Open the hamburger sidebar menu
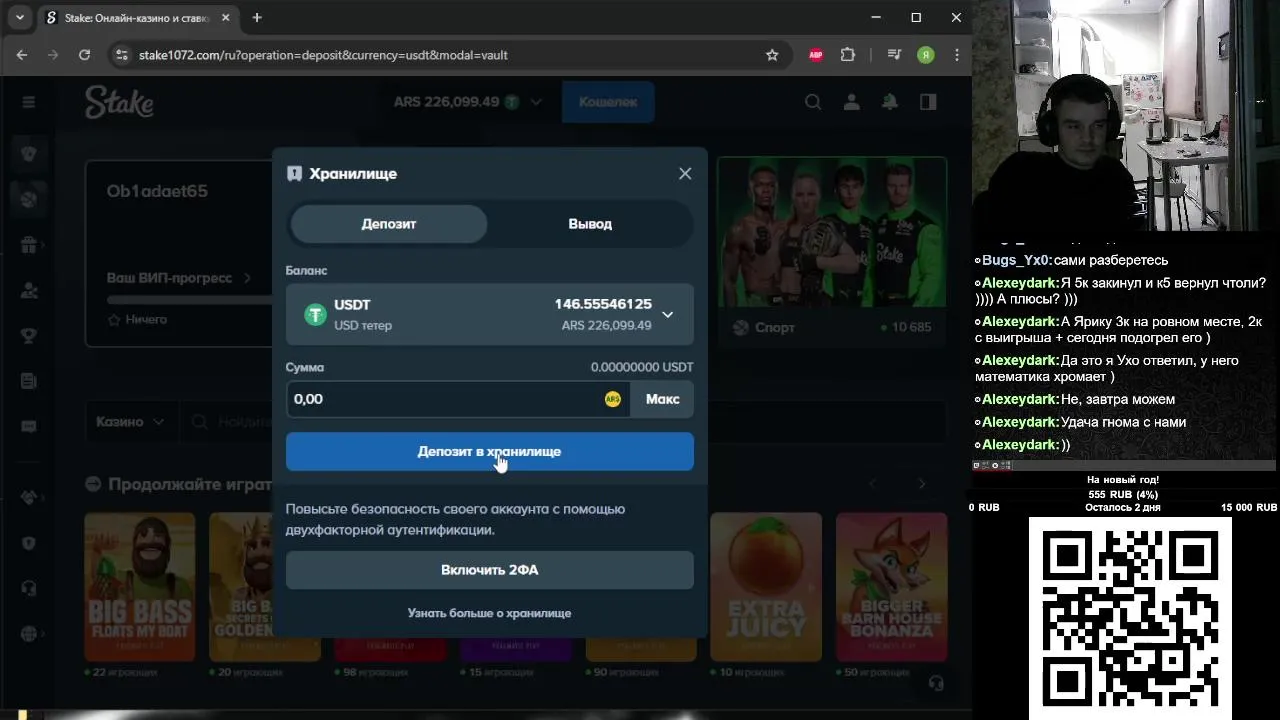 pos(28,102)
